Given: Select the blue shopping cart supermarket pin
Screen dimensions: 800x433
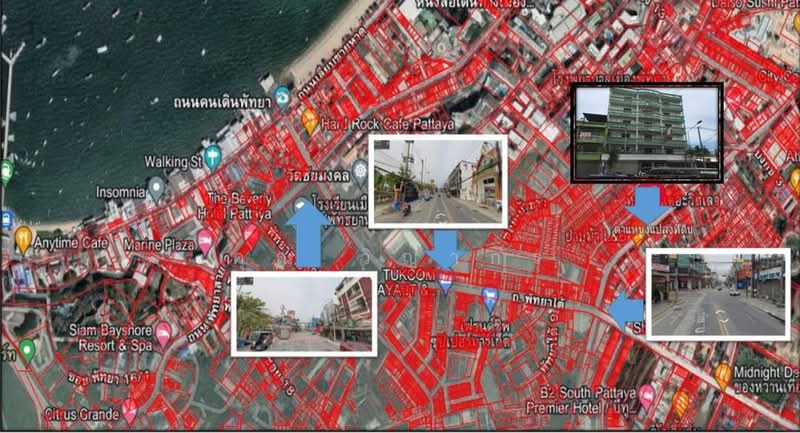Looking at the screenshot, I should tap(490, 300).
